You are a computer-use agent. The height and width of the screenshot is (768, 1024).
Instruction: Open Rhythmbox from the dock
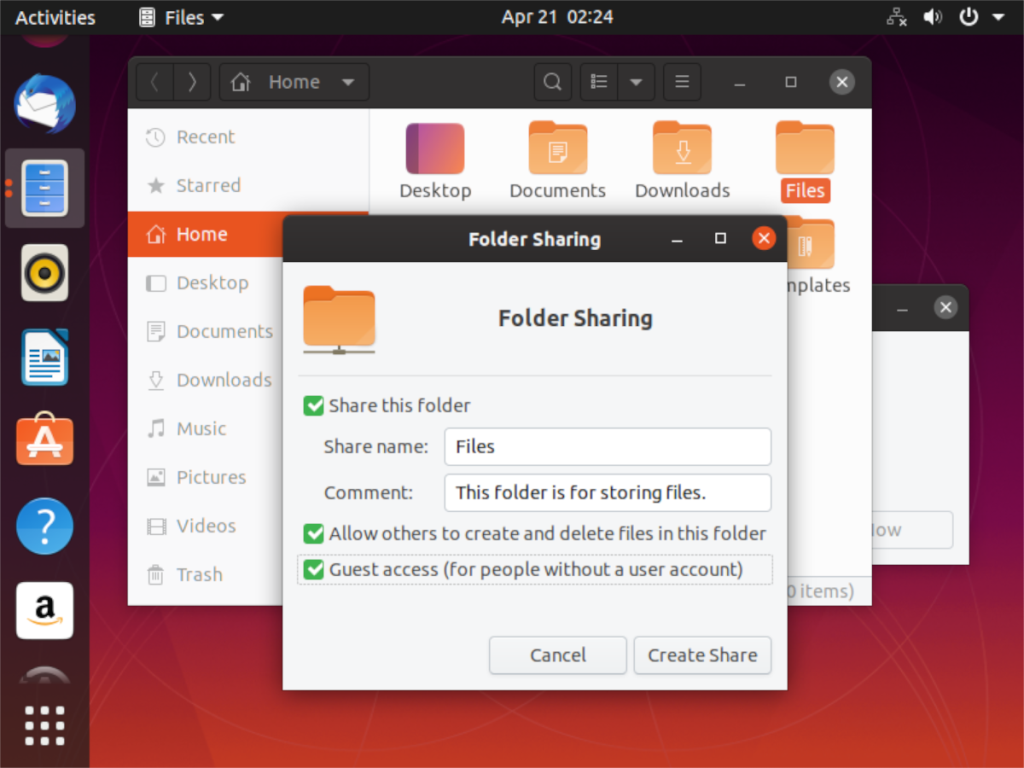44,270
